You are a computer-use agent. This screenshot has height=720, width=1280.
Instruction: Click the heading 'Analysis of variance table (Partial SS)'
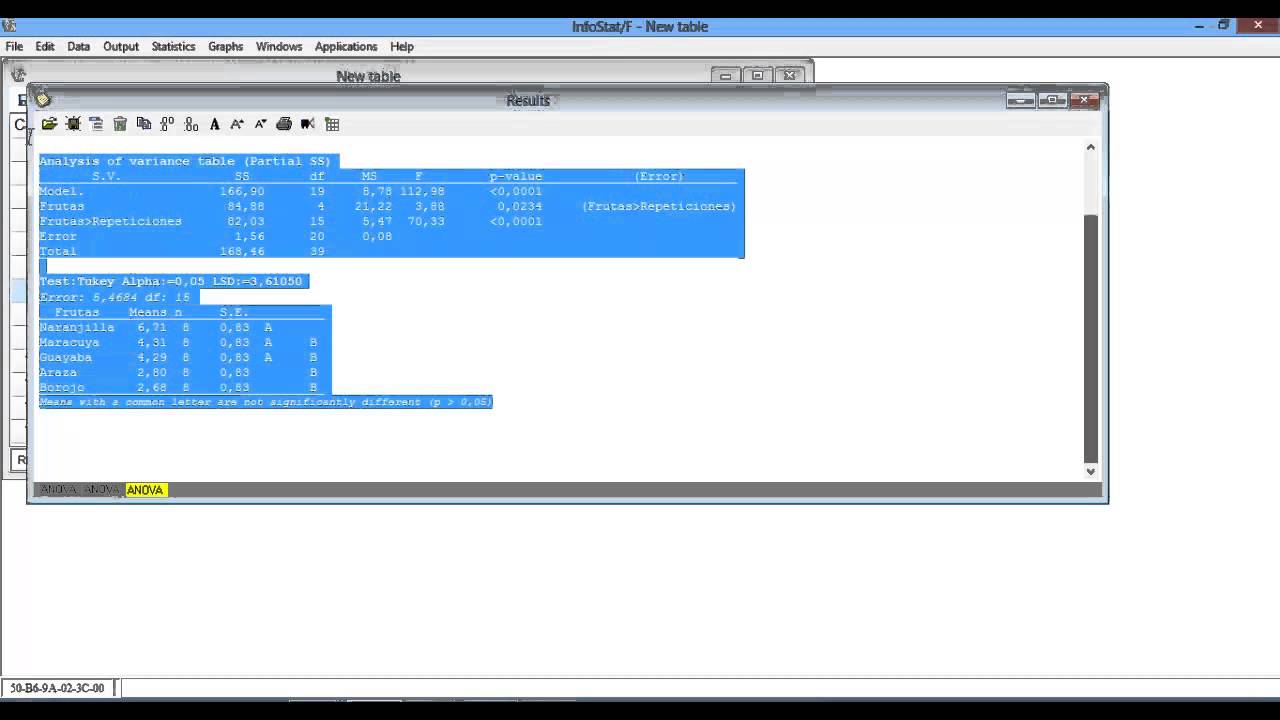click(185, 161)
